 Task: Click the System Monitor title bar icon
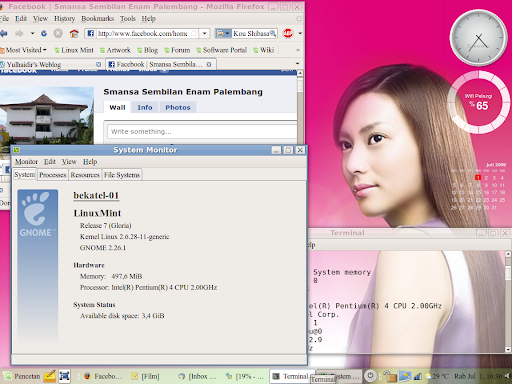(x=16, y=150)
